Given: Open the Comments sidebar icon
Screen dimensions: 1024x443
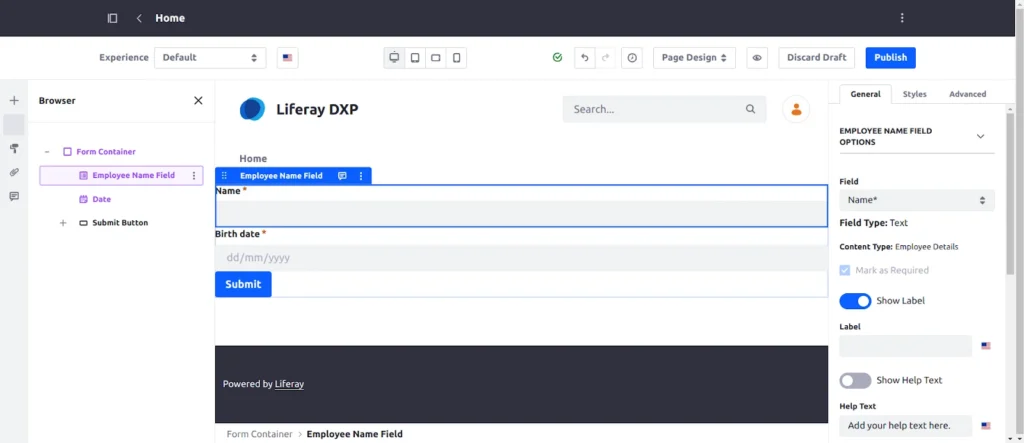Looking at the screenshot, I should [x=14, y=197].
